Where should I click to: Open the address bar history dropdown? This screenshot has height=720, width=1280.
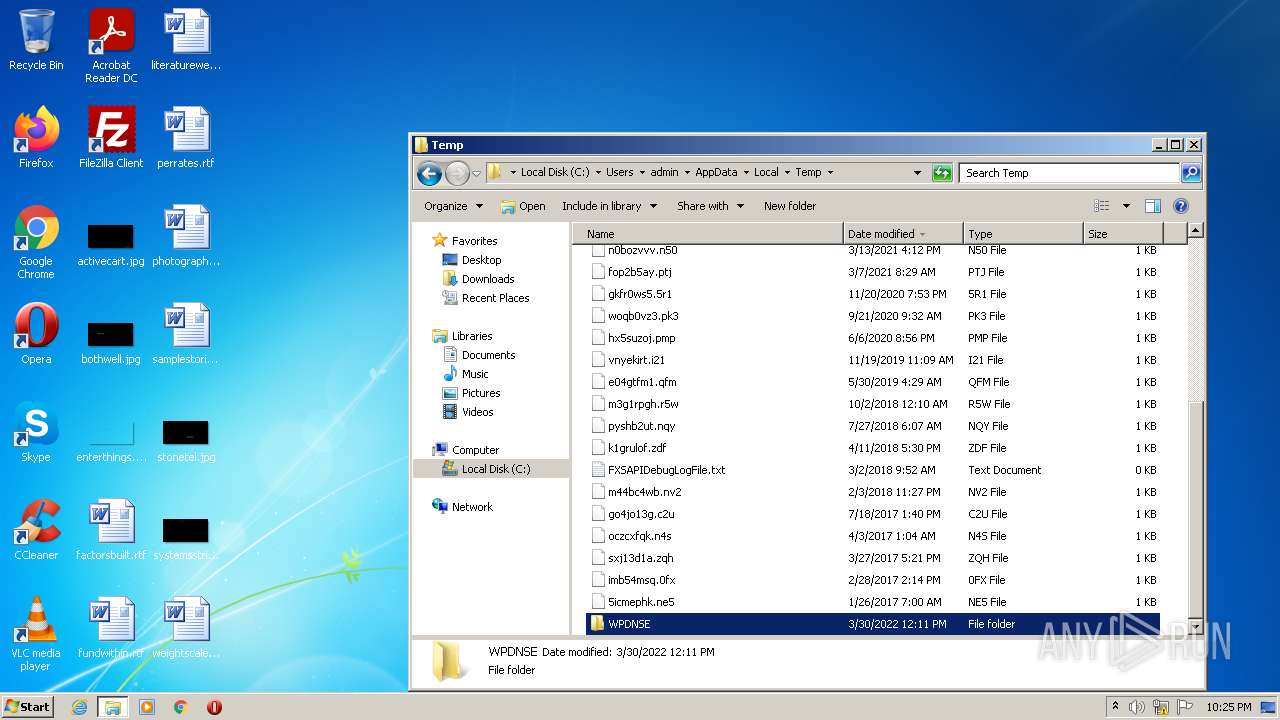pos(917,173)
